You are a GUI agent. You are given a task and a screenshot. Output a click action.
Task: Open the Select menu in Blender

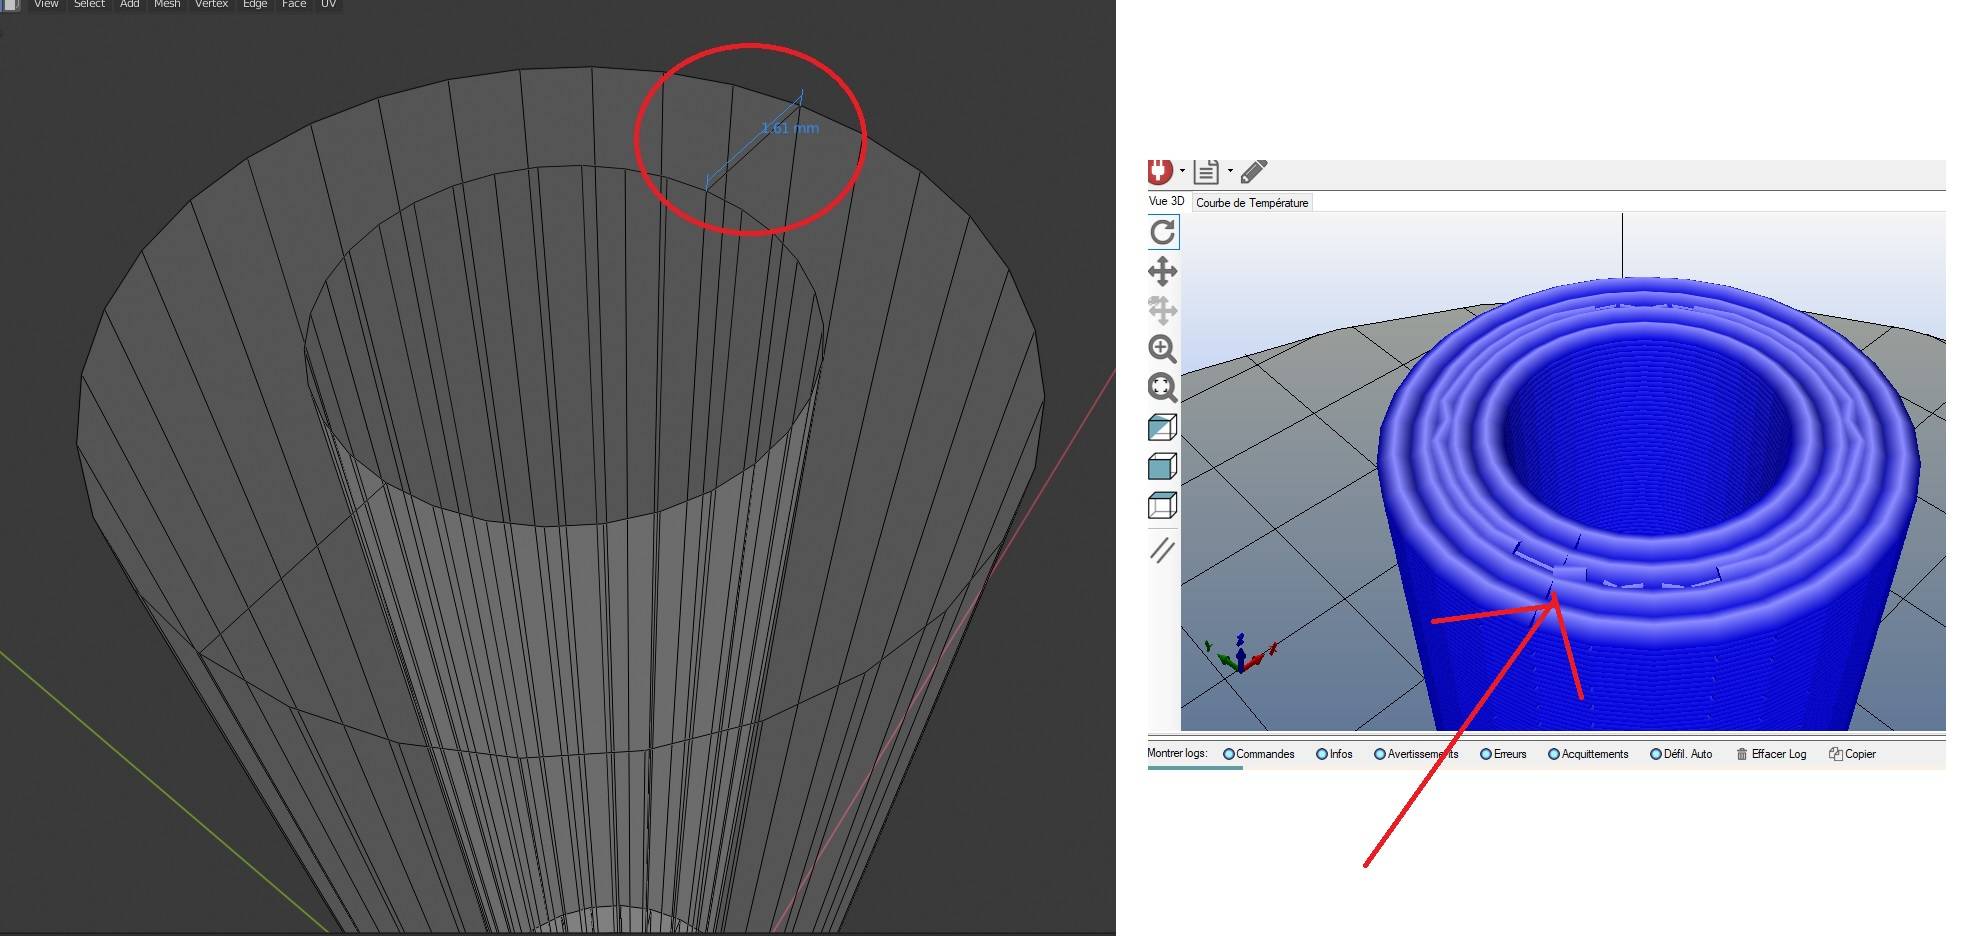coord(89,5)
